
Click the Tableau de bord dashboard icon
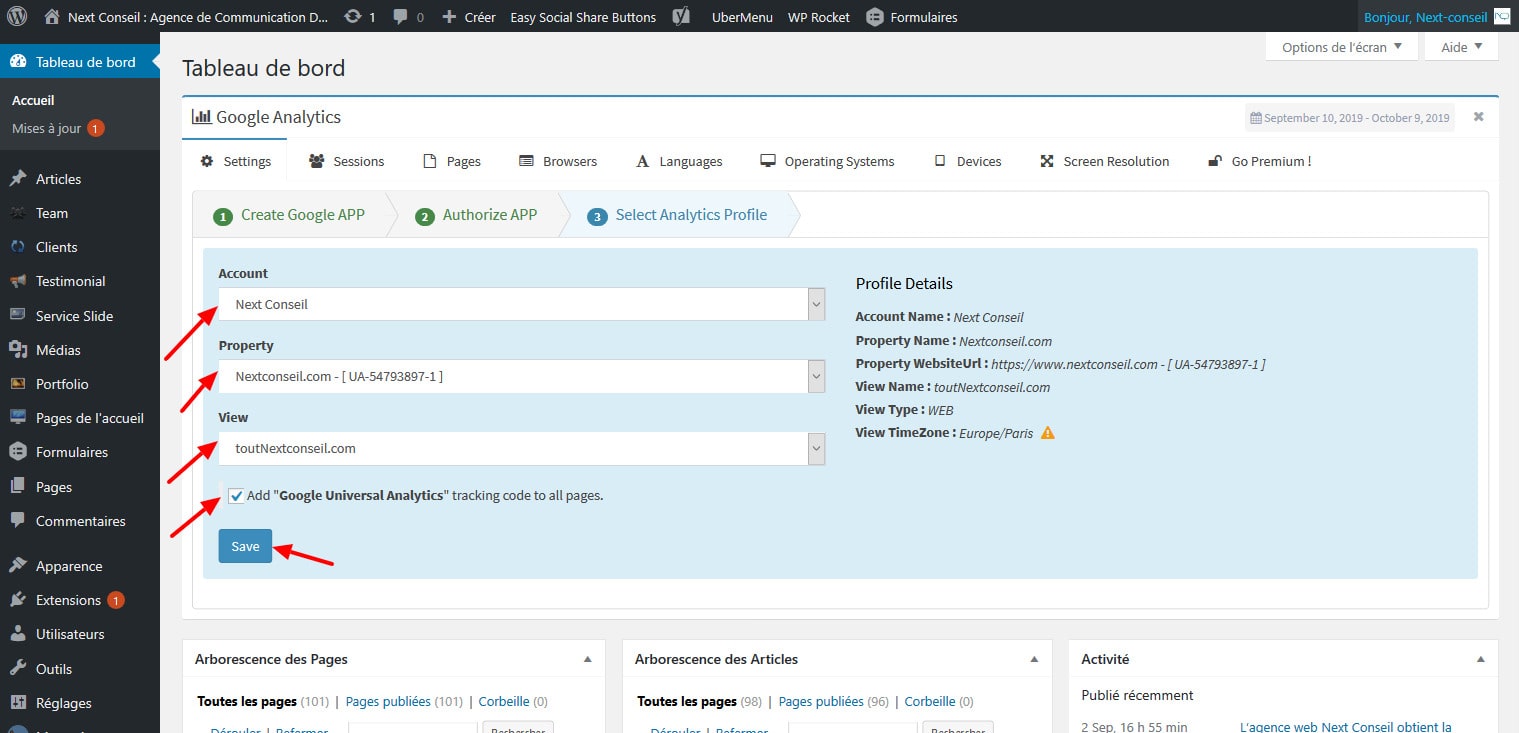(18, 62)
